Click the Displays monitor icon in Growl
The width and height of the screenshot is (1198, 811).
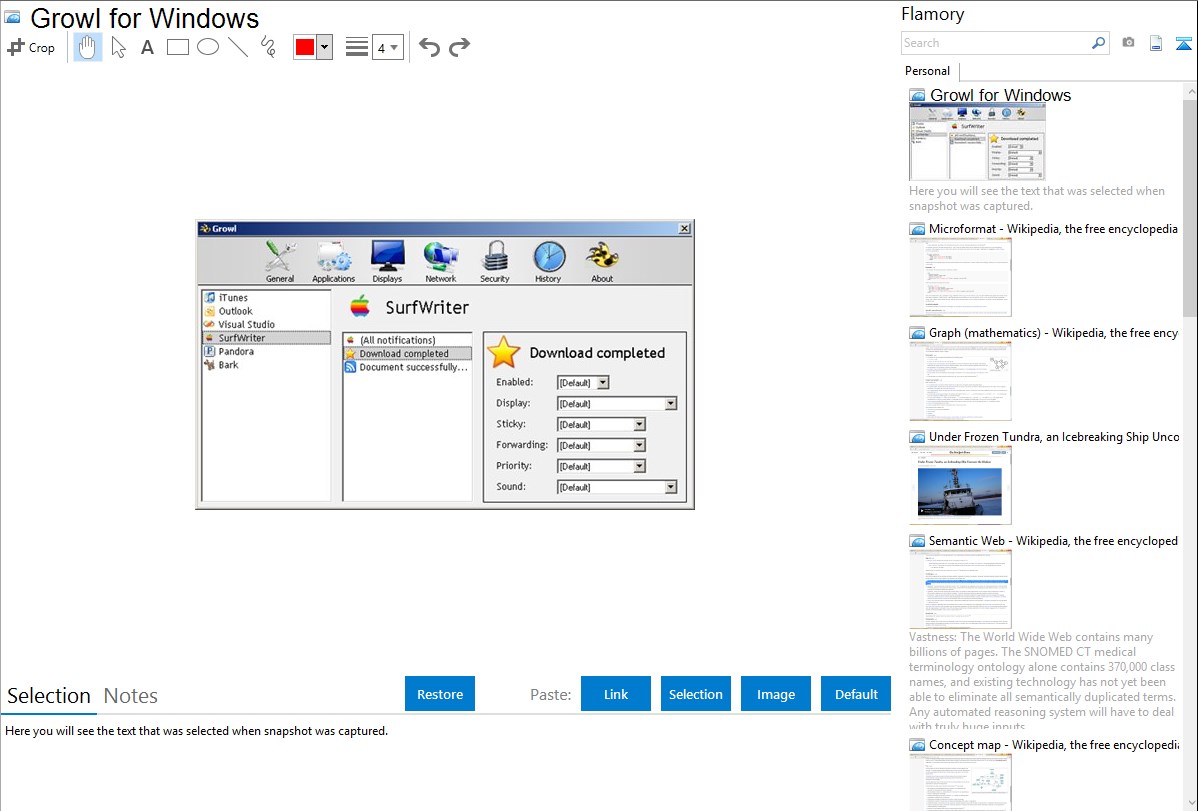click(387, 261)
